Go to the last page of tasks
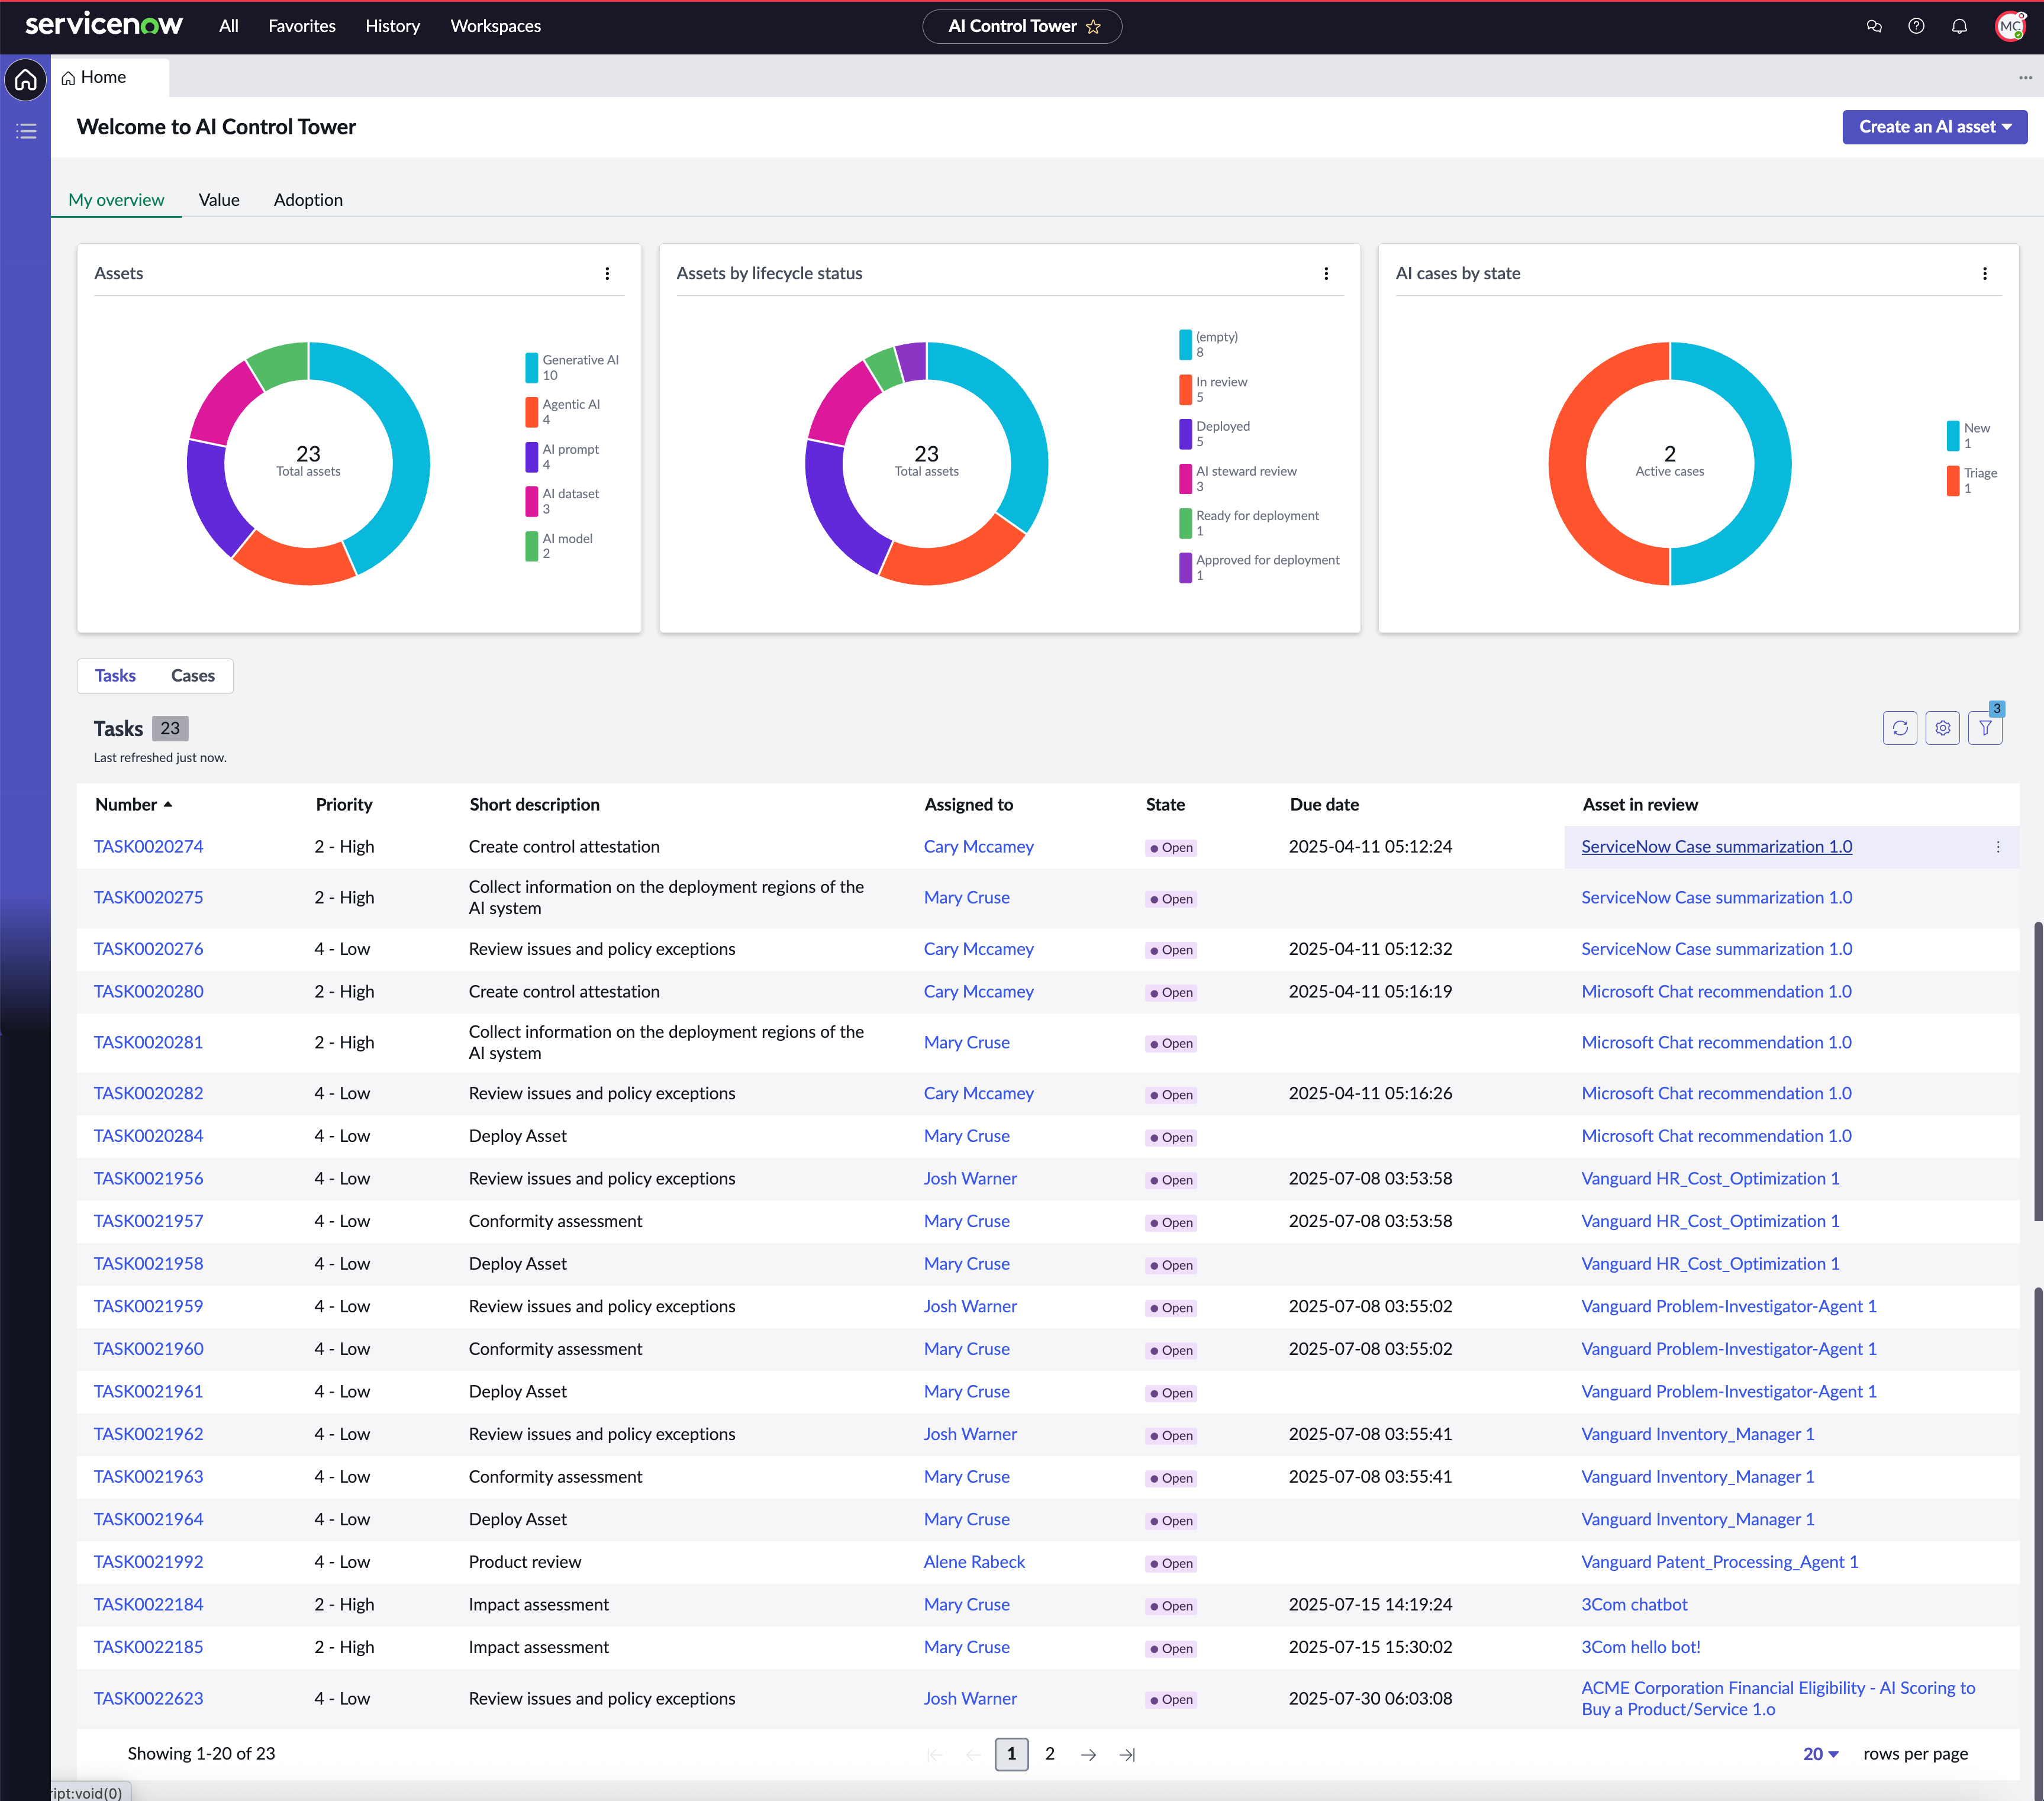 coord(1128,1755)
